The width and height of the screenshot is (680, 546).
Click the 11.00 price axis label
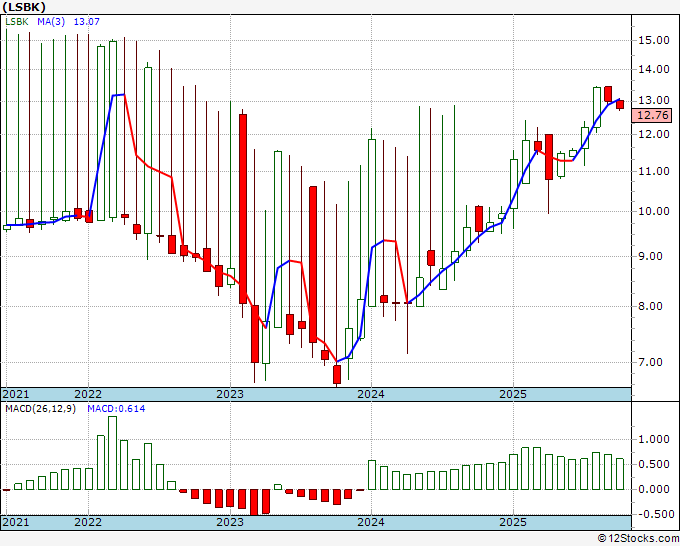click(x=654, y=171)
